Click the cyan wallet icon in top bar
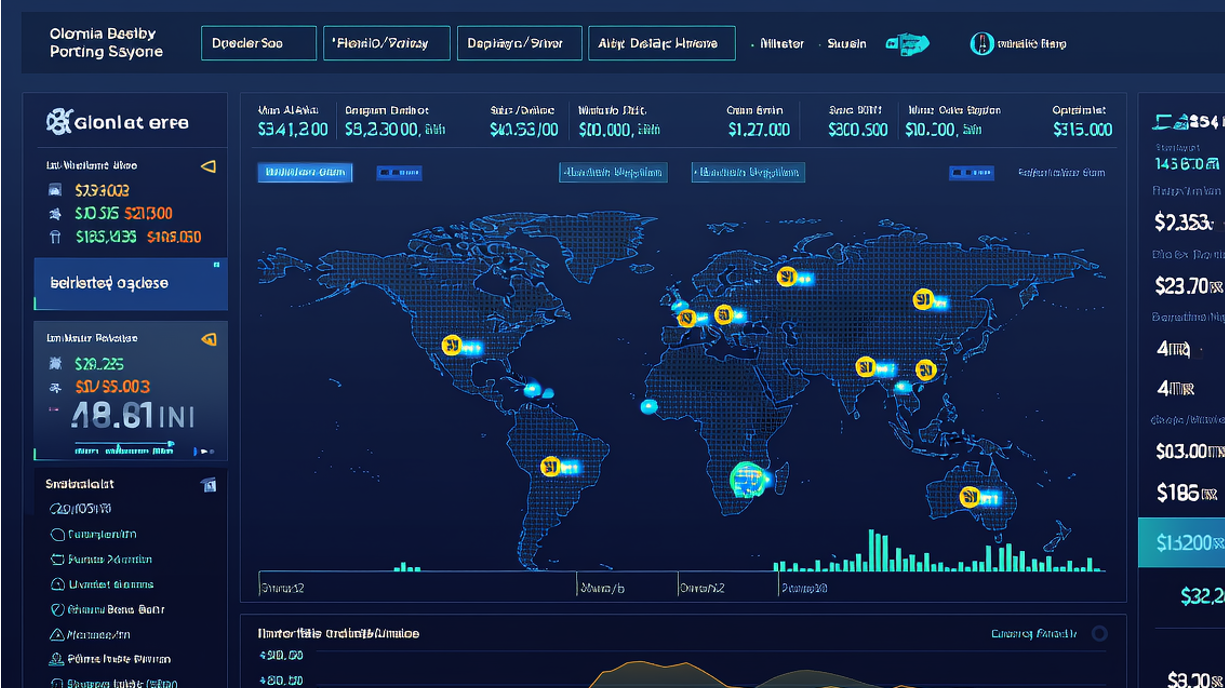1226x688 pixels. 908,44
